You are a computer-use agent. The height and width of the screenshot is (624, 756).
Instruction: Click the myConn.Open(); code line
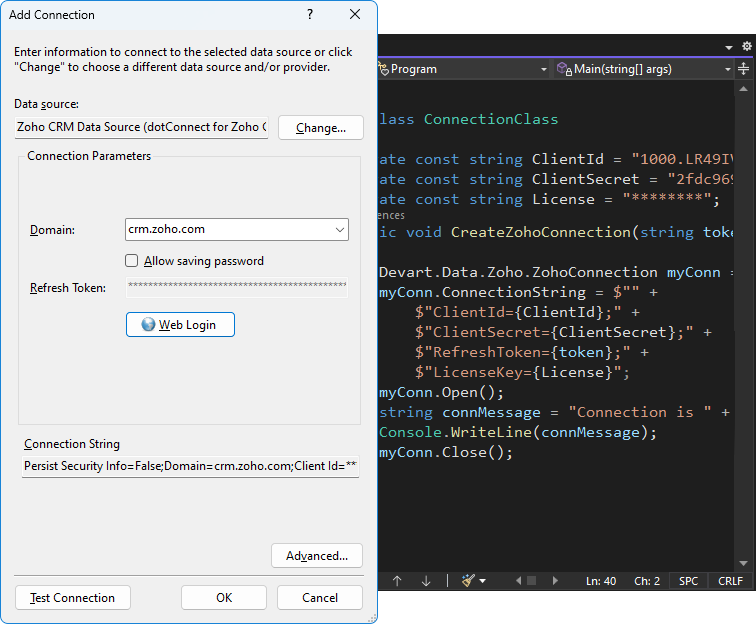[441, 393]
